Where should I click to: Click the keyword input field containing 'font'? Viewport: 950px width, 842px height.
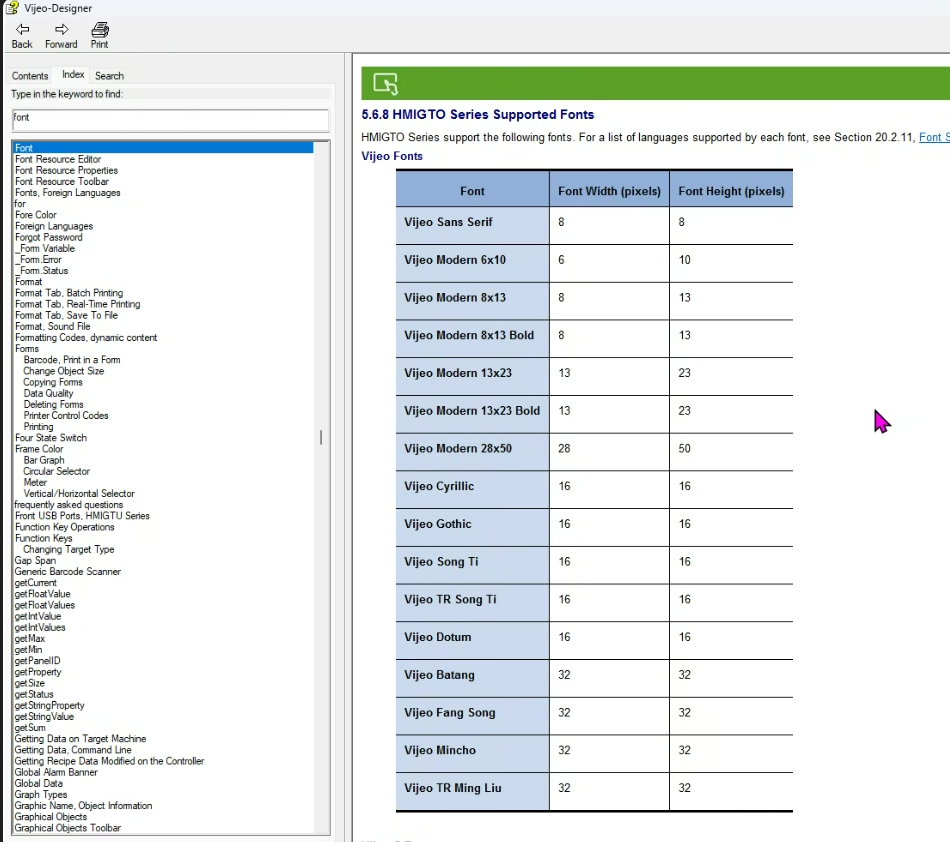[170, 120]
